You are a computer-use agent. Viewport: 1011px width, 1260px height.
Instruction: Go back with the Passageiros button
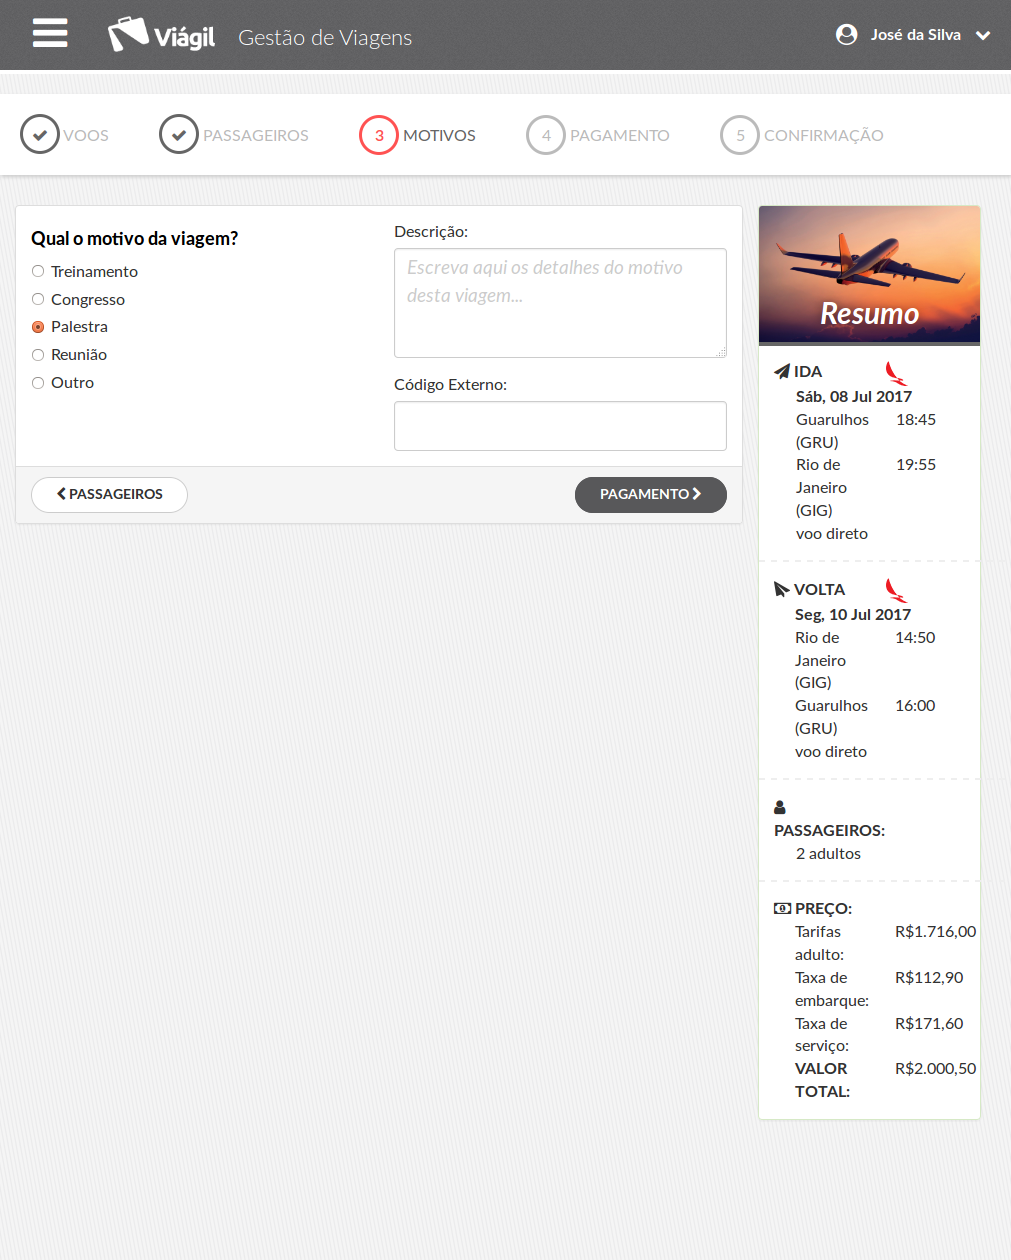109,494
